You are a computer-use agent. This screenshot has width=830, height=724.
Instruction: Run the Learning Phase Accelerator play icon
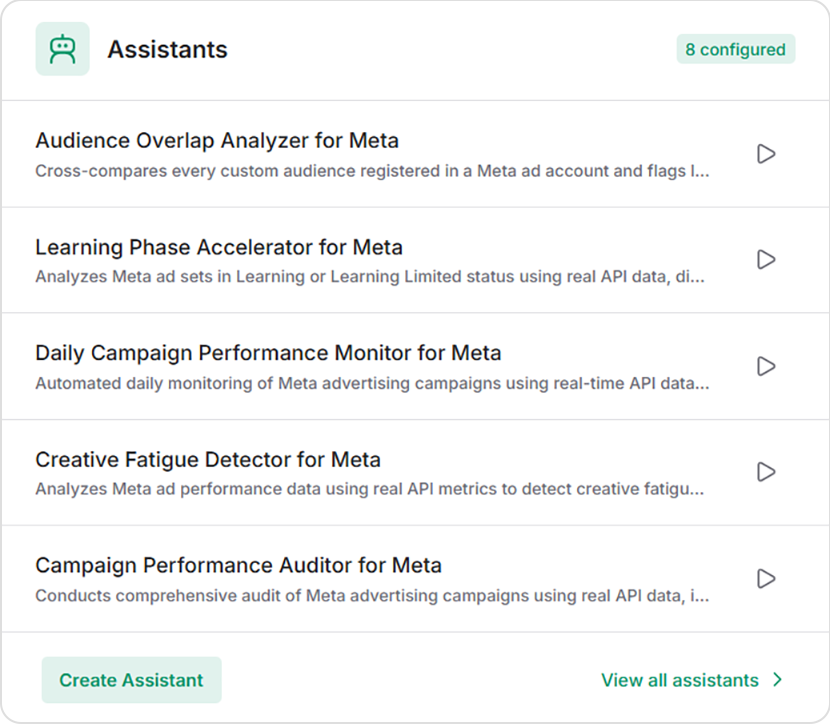tap(766, 259)
